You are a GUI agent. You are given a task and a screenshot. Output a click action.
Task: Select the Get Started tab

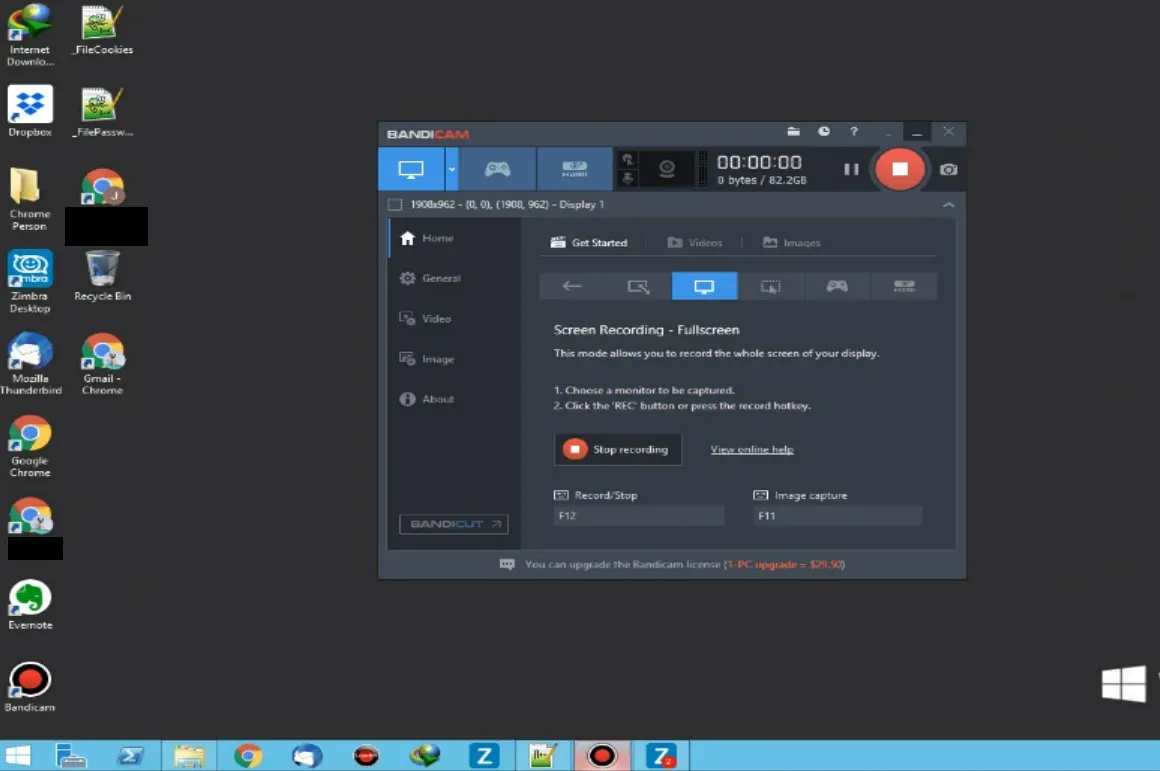click(x=589, y=243)
